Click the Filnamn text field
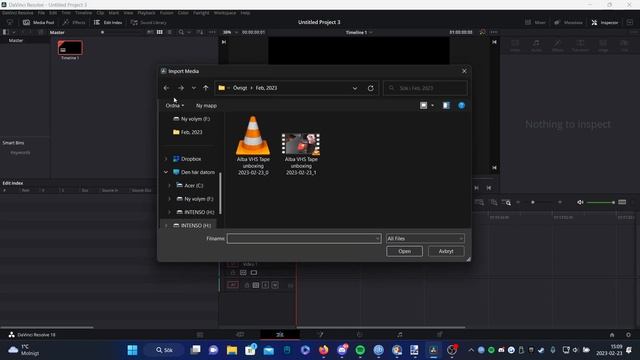The height and width of the screenshot is (360, 640). (304, 238)
